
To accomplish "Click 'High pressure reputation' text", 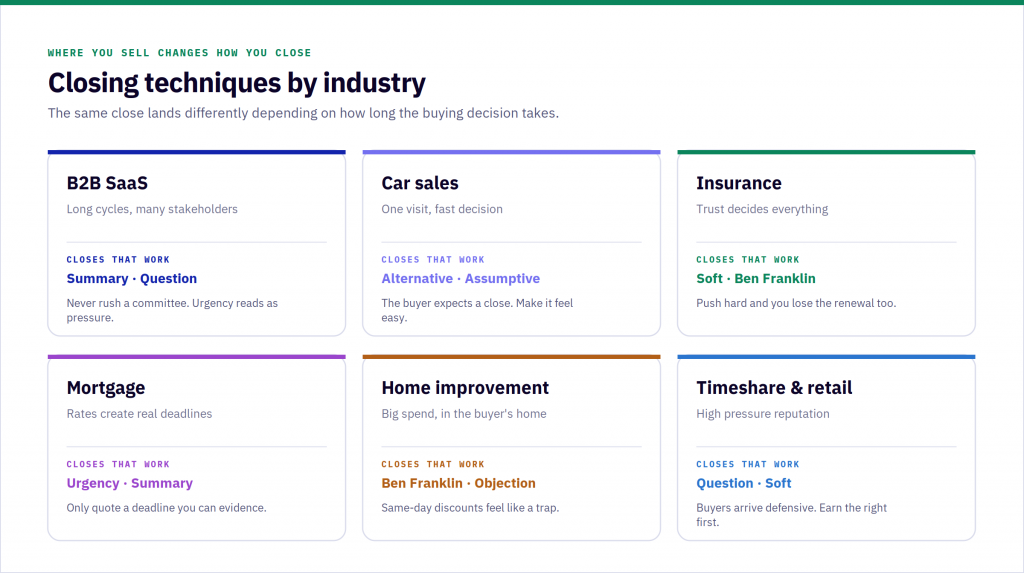I will point(763,414).
